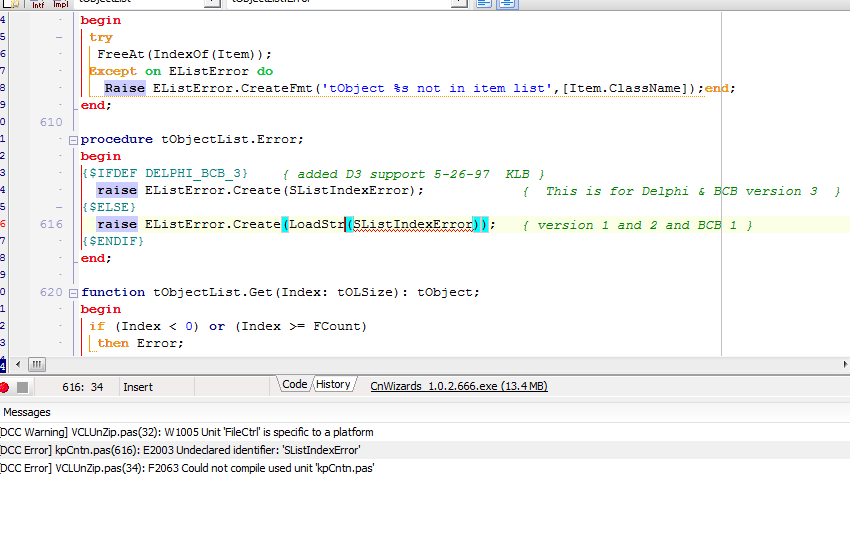This screenshot has height=536, width=850.
Task: Select the W1005 FileCtrl warning message
Action: (x=187, y=432)
